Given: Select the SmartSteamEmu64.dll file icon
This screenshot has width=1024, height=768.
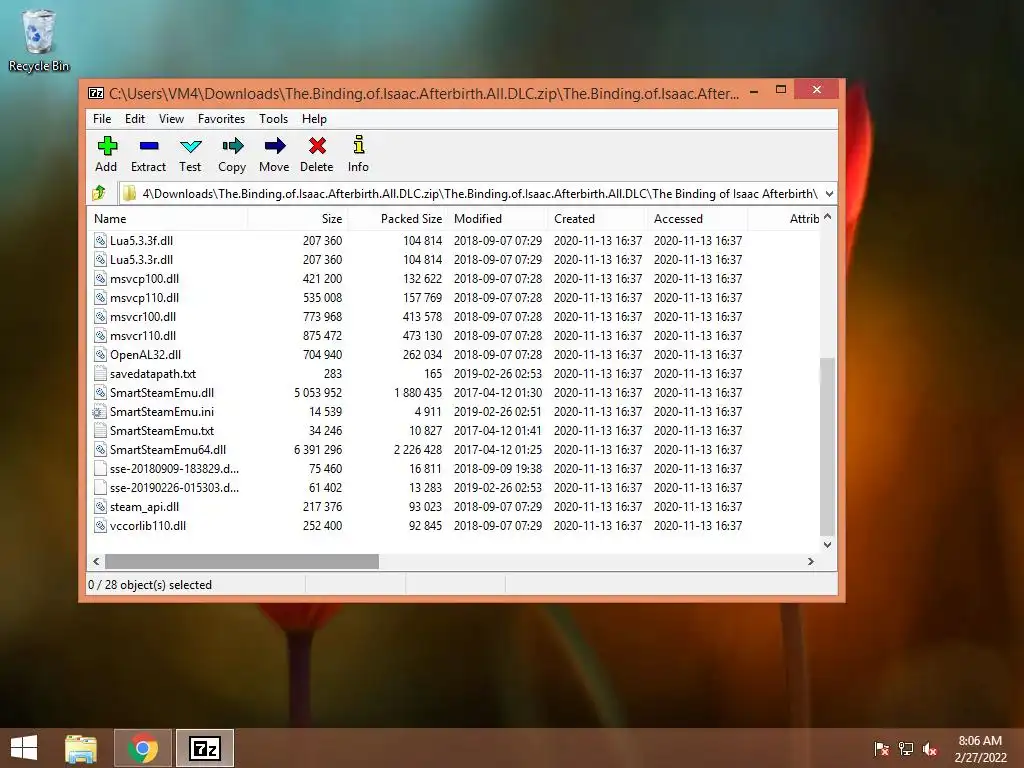Looking at the screenshot, I should click(100, 449).
